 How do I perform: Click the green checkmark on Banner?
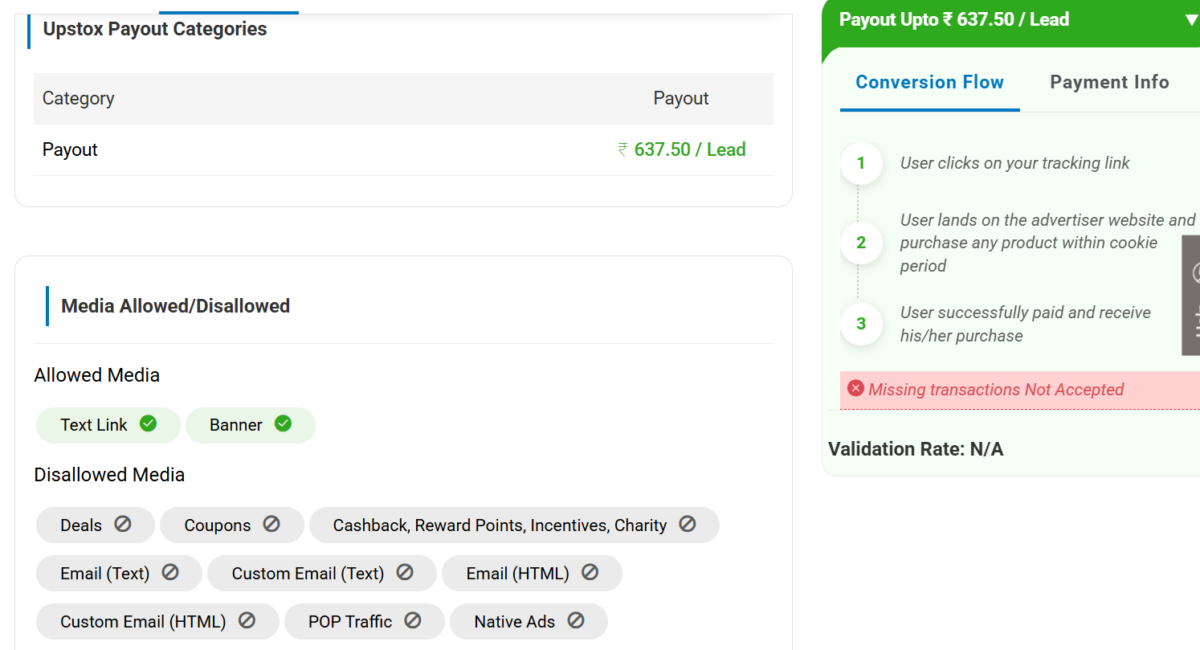[x=283, y=424]
